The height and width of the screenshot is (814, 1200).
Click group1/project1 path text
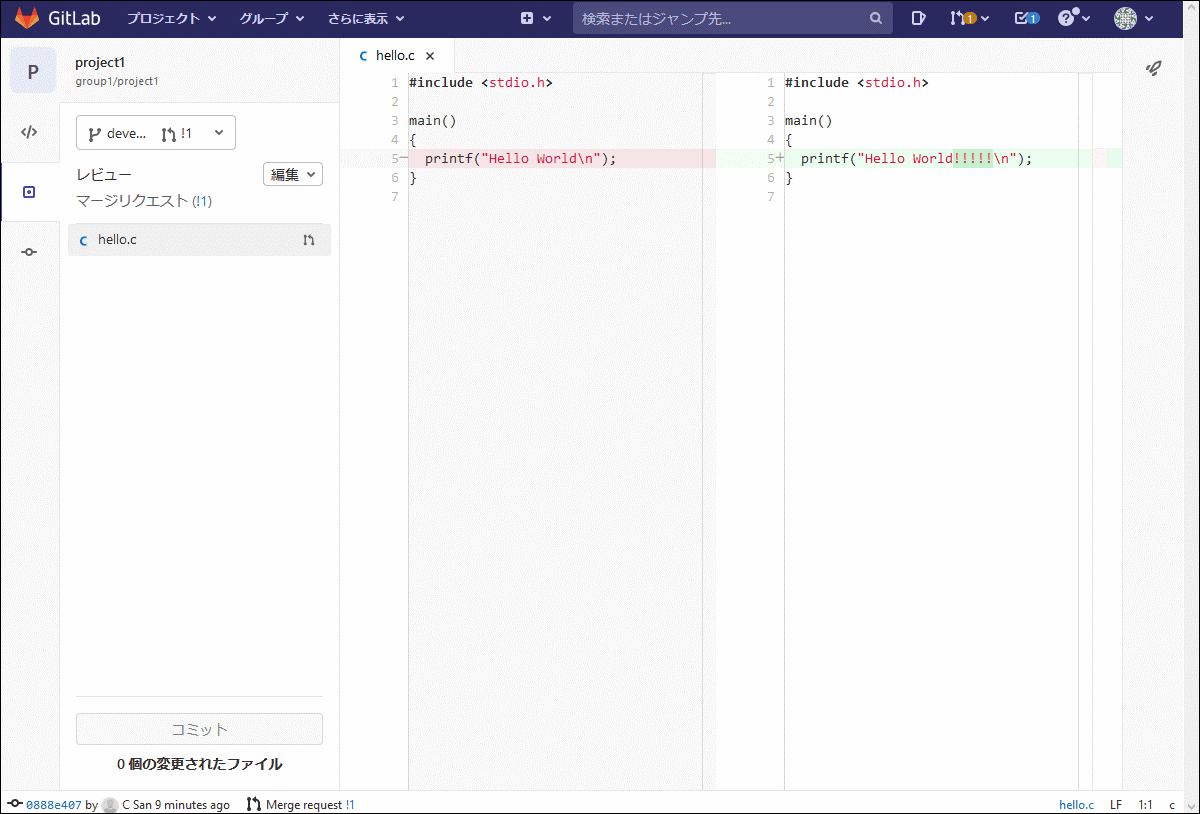[x=117, y=81]
